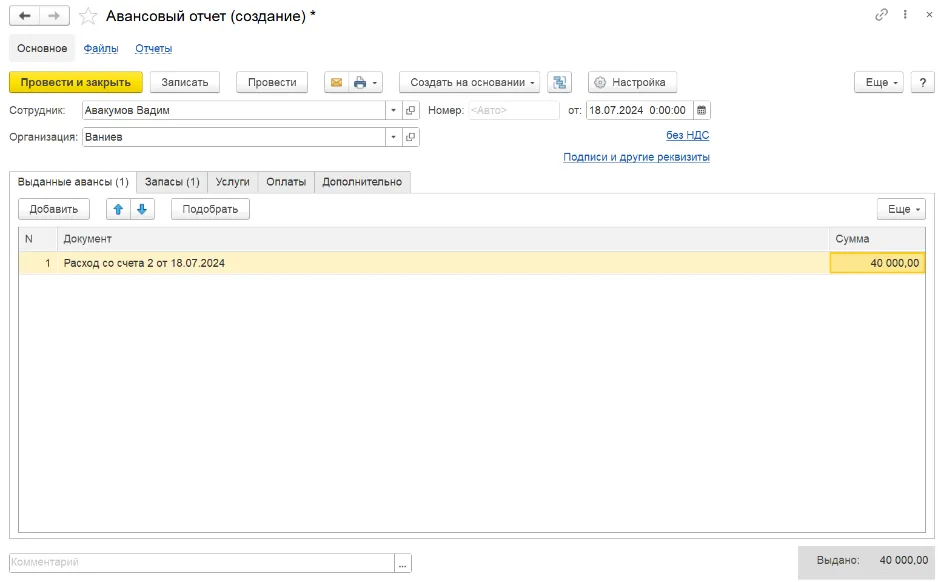The image size is (938, 582).
Task: Add the document to favorites with the star
Action: tap(88, 16)
